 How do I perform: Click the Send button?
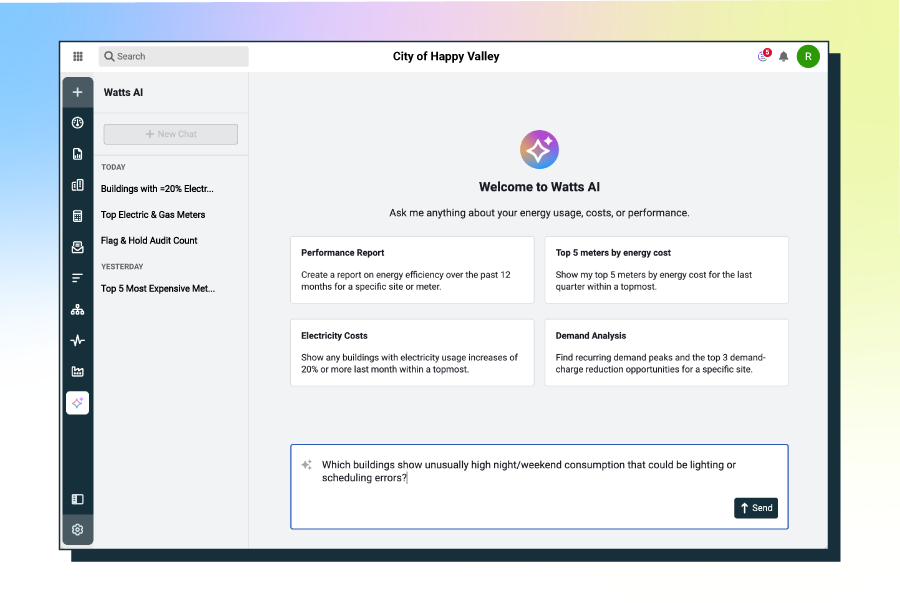tap(756, 508)
